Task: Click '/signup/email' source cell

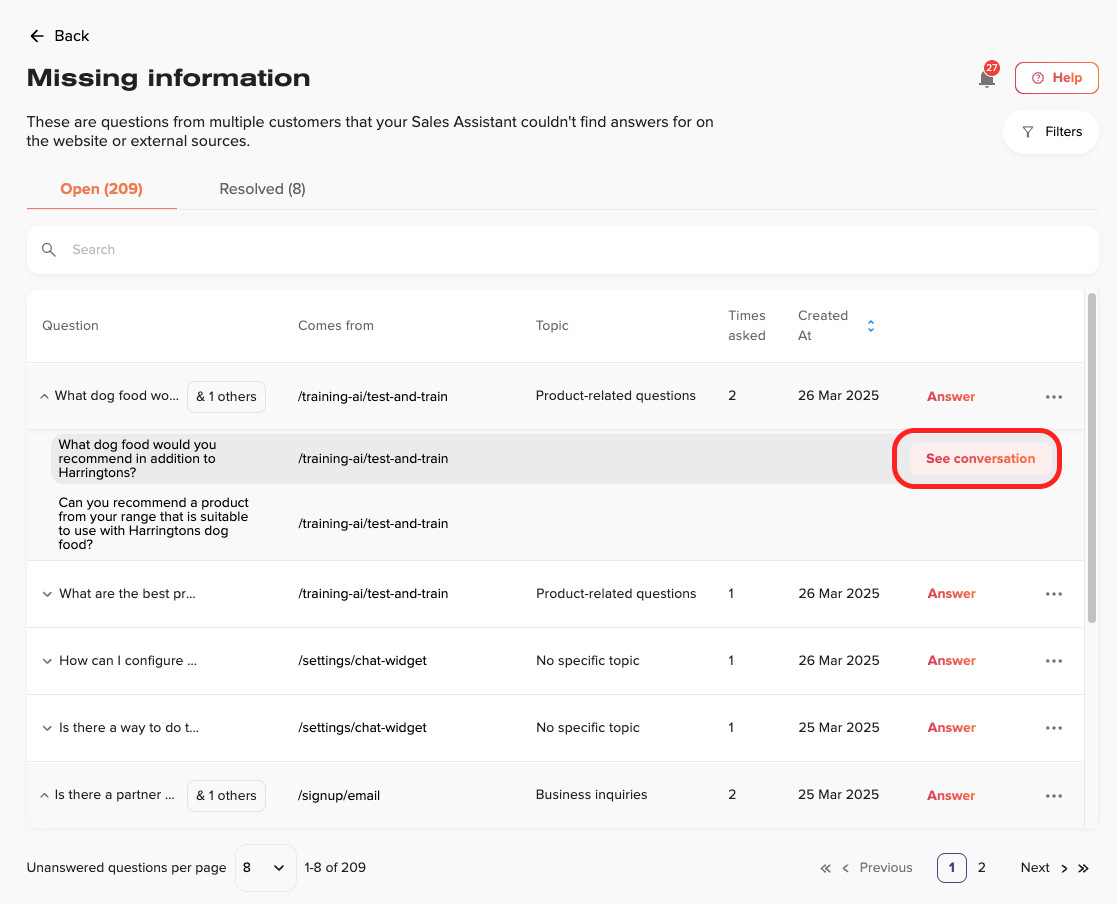Action: pyautogui.click(x=339, y=796)
